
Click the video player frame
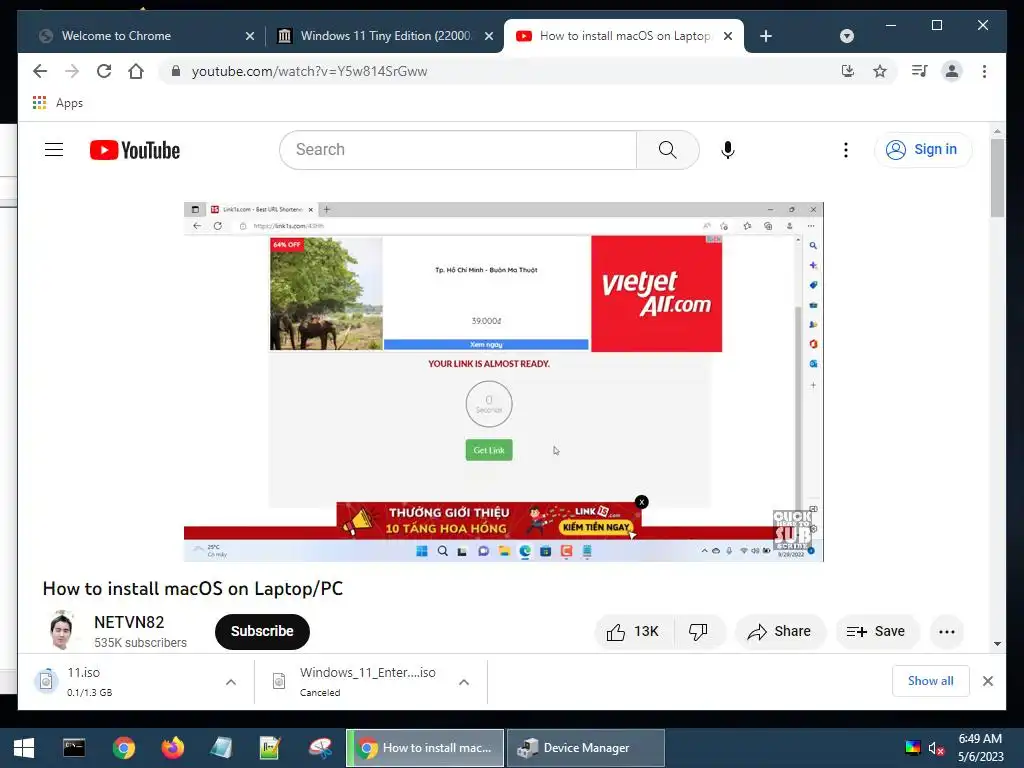coord(504,381)
